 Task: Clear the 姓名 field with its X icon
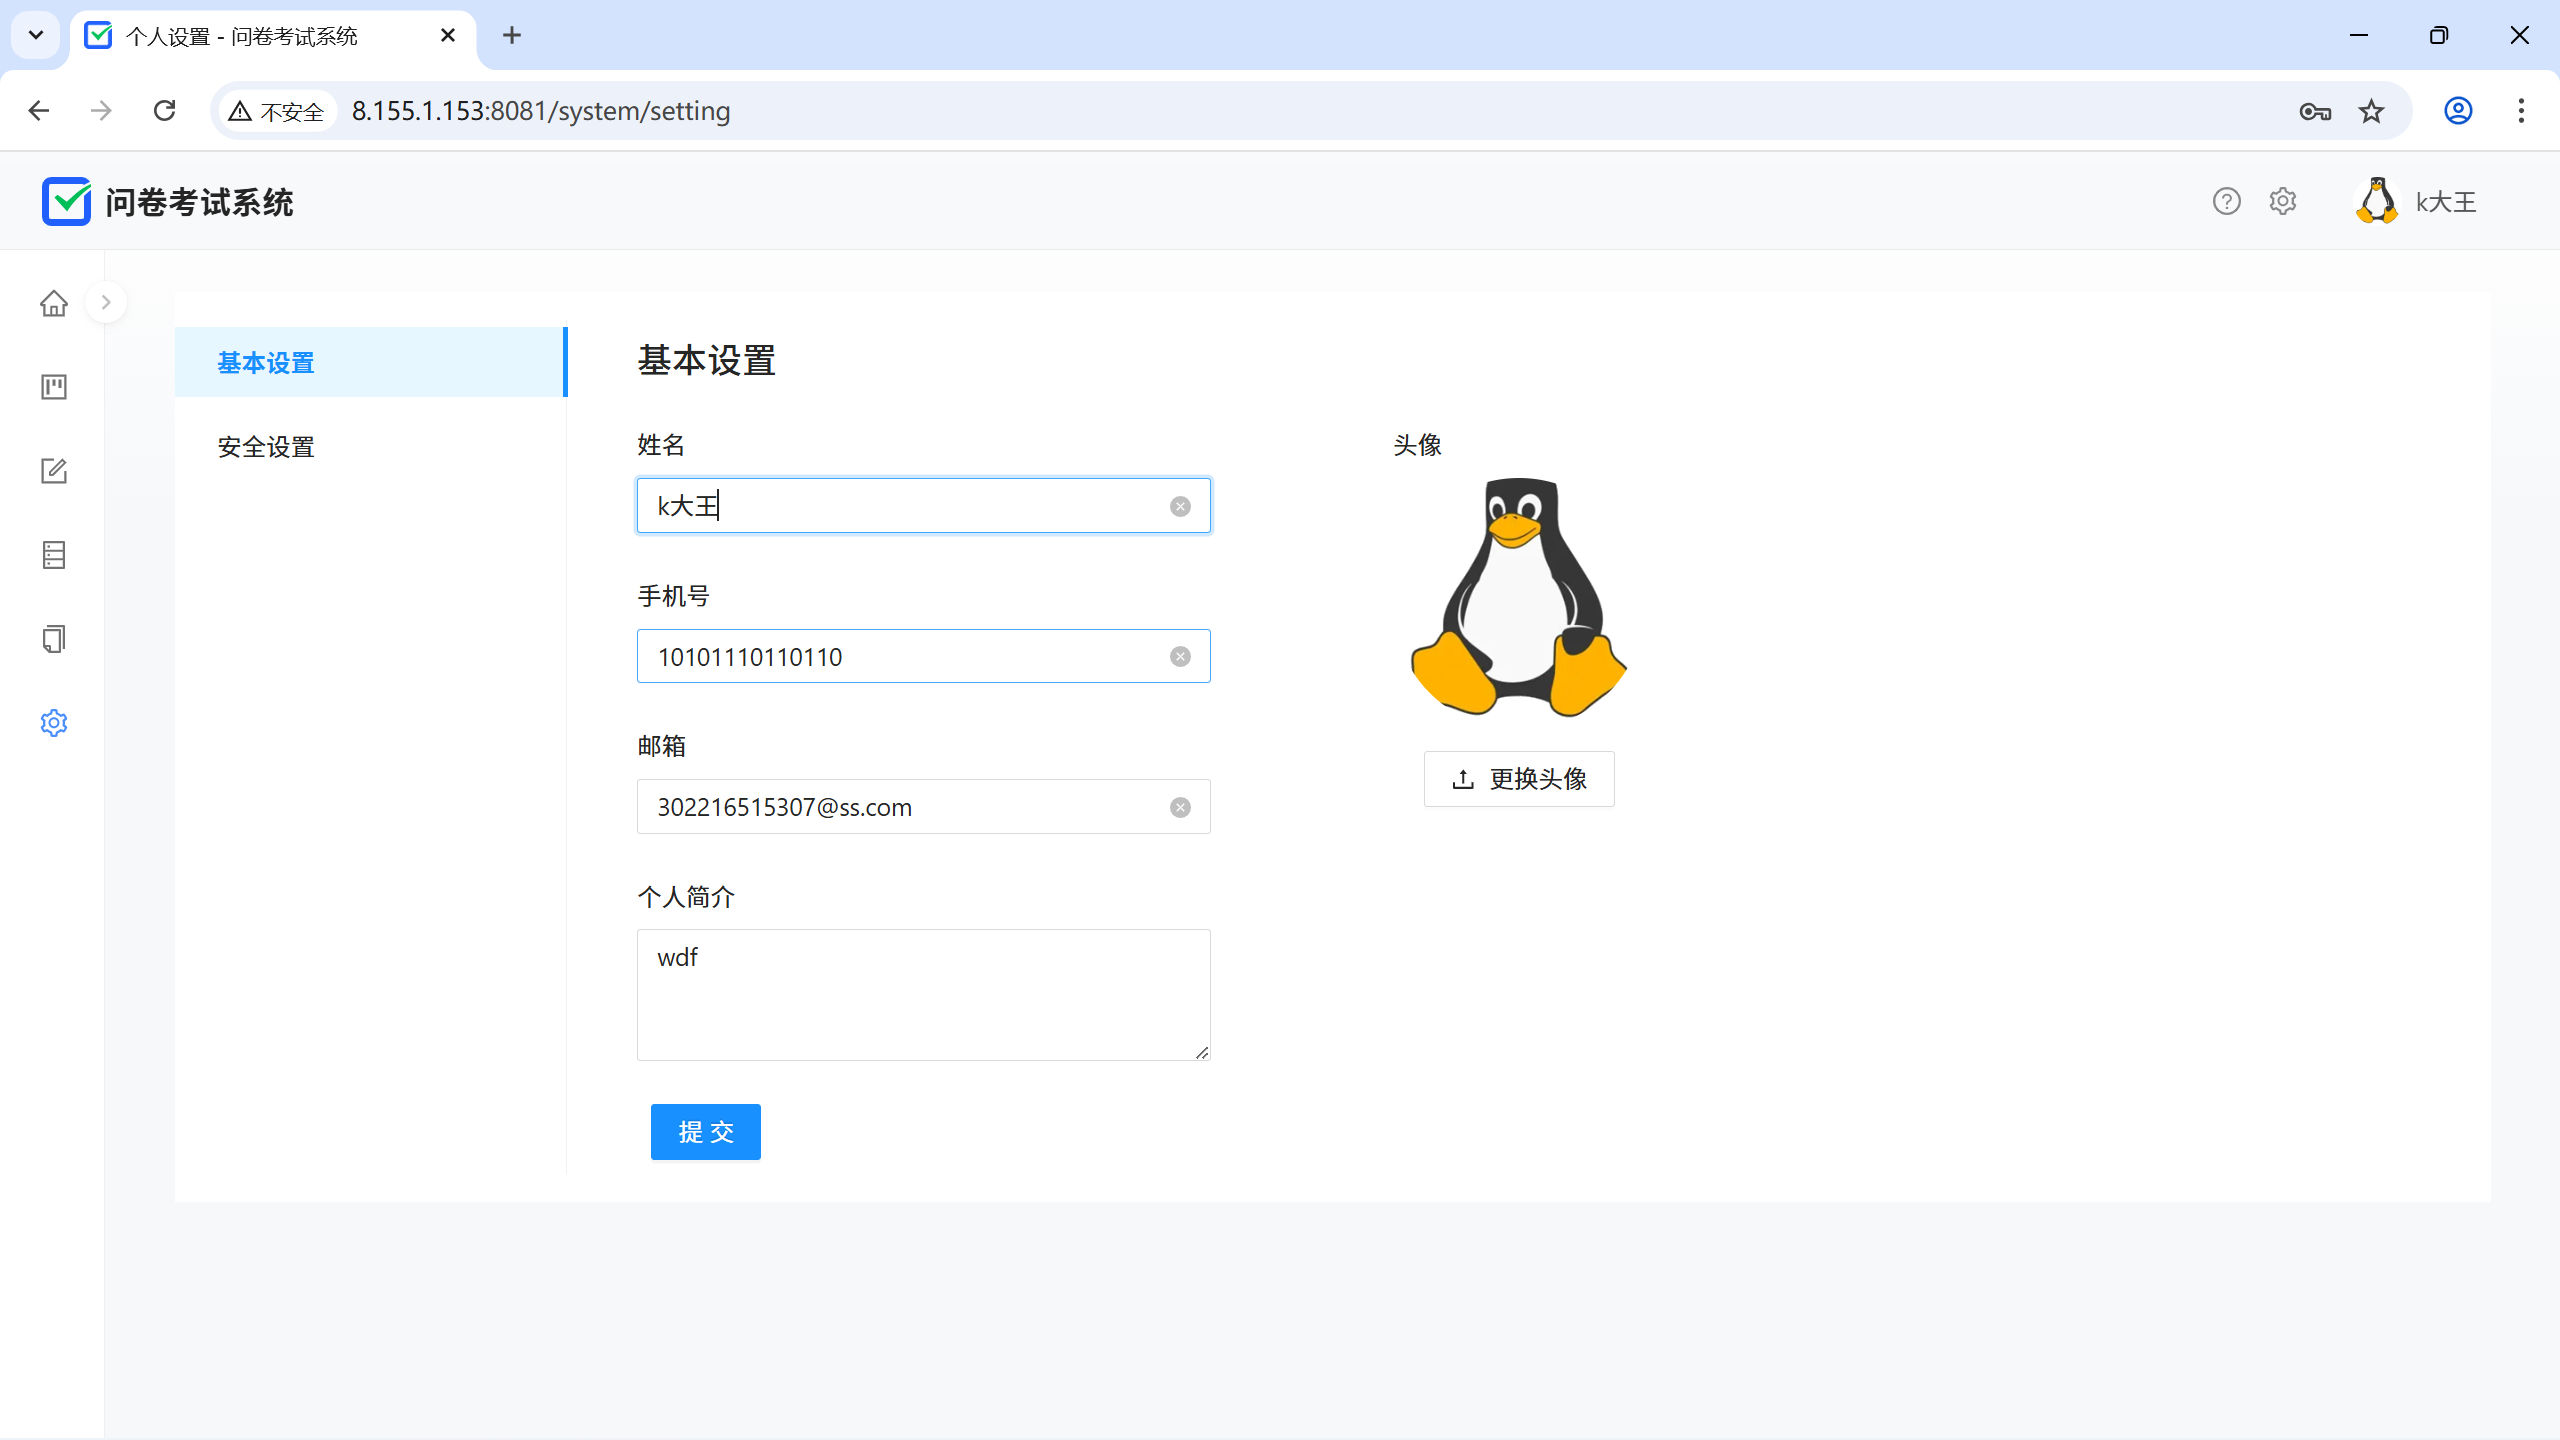[x=1180, y=507]
